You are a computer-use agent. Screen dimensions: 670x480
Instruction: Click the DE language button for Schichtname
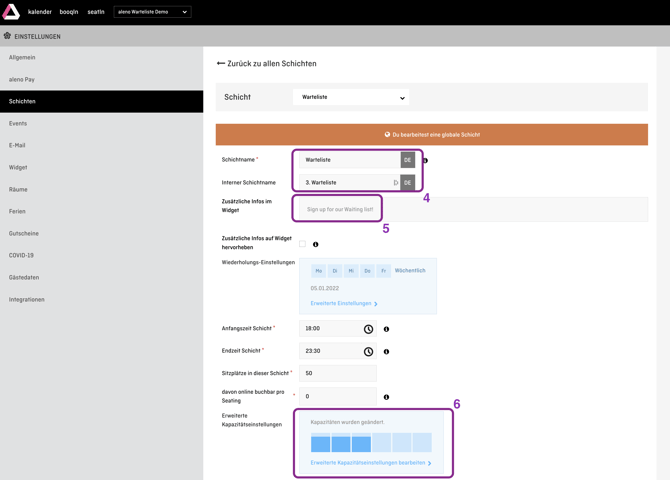[x=408, y=160]
